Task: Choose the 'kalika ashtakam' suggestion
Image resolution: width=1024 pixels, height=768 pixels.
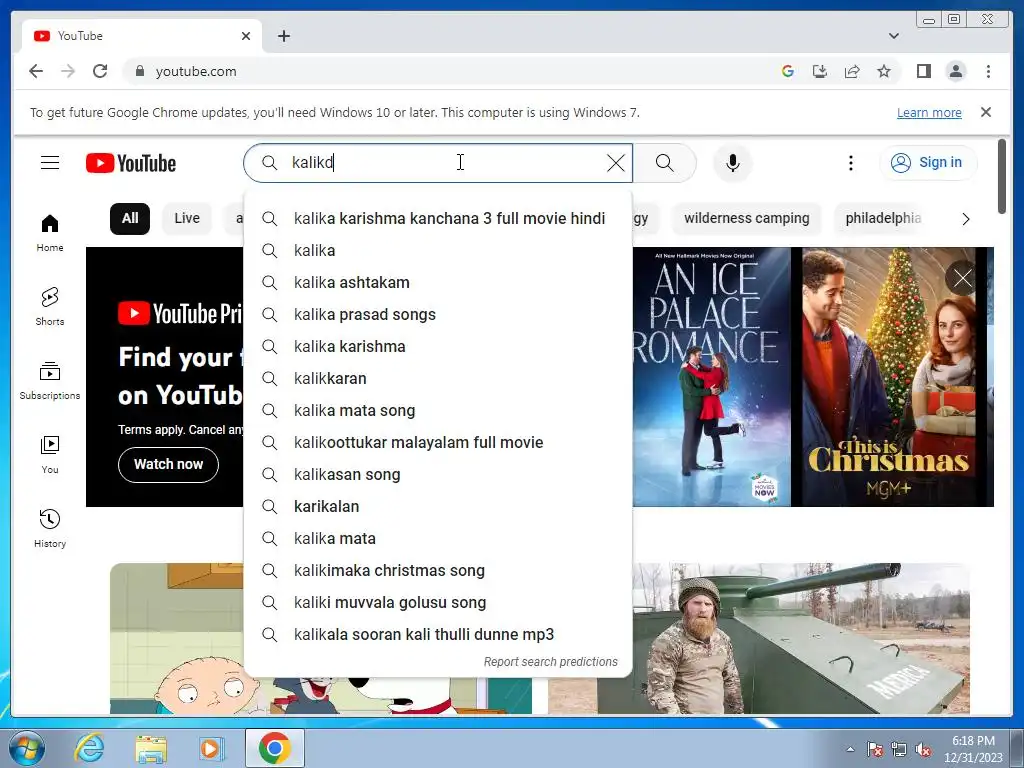Action: [438, 282]
